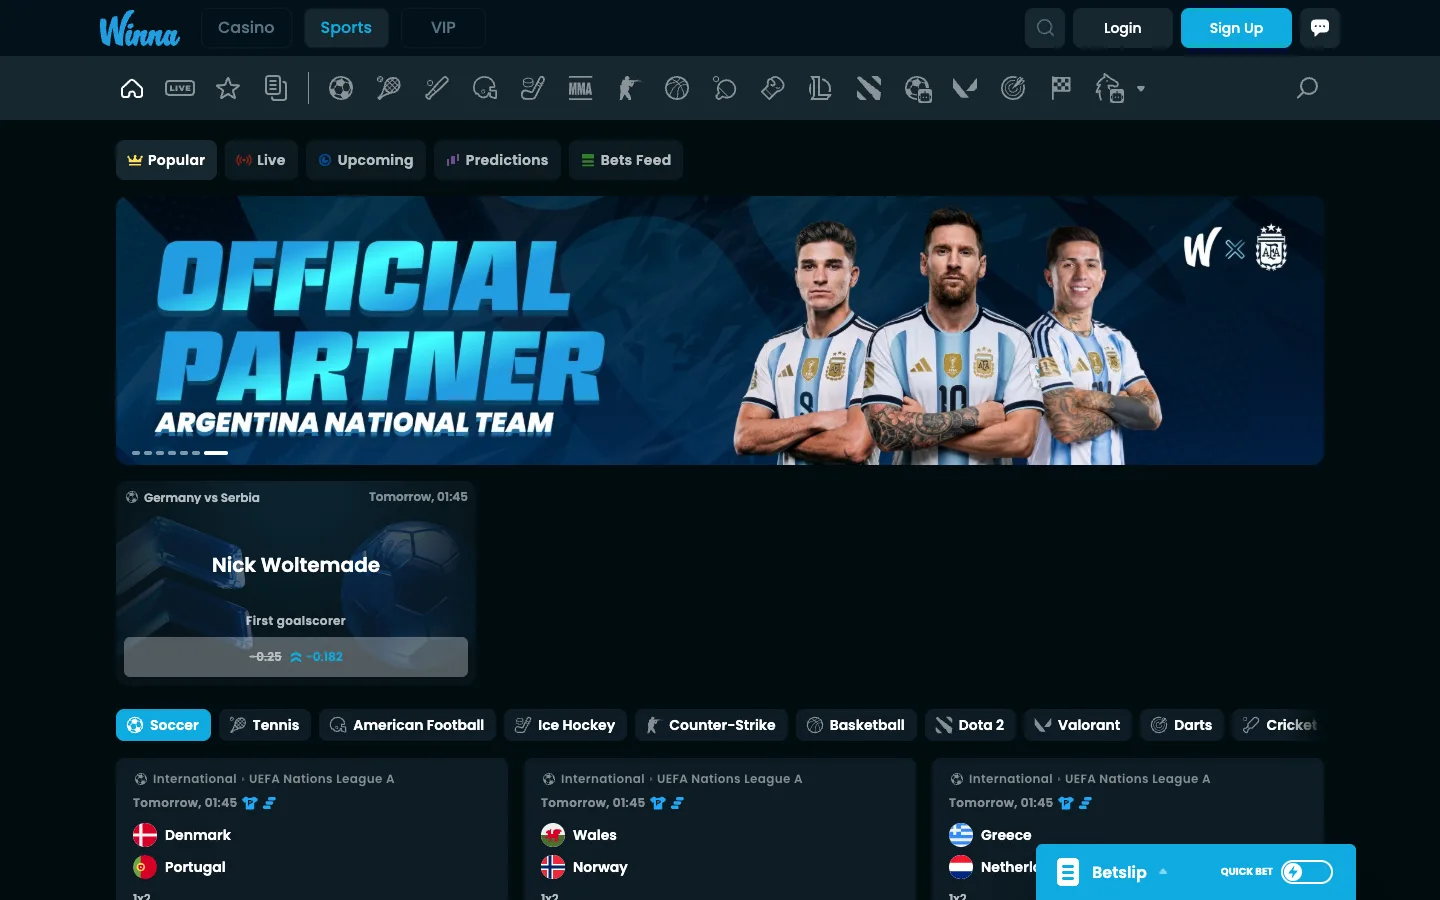The width and height of the screenshot is (1440, 900).
Task: Open the Bets Feed tab
Action: pyautogui.click(x=626, y=160)
